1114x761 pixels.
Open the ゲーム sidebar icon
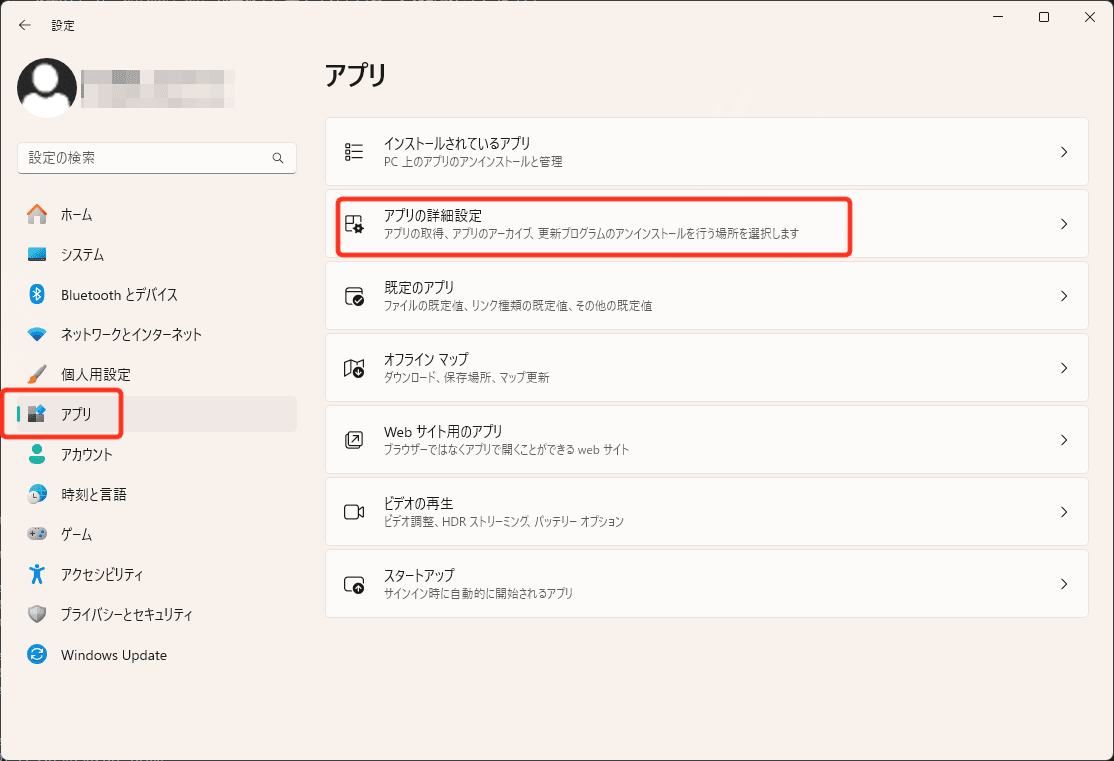pyautogui.click(x=34, y=534)
